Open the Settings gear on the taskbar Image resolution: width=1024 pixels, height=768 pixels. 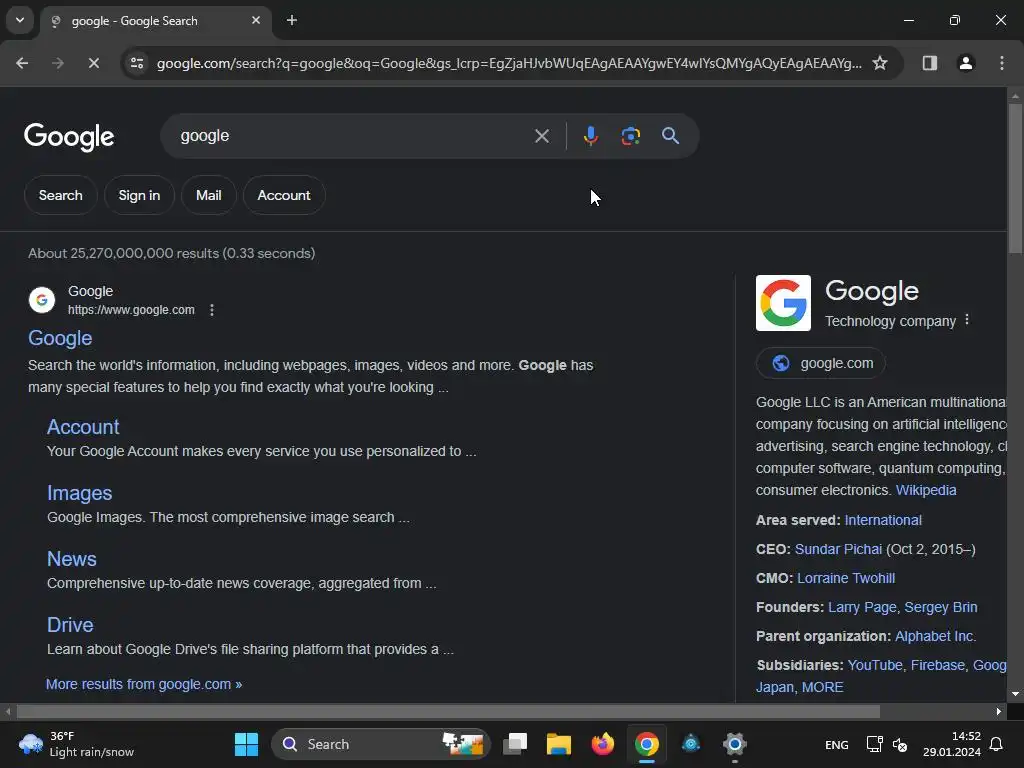point(735,744)
